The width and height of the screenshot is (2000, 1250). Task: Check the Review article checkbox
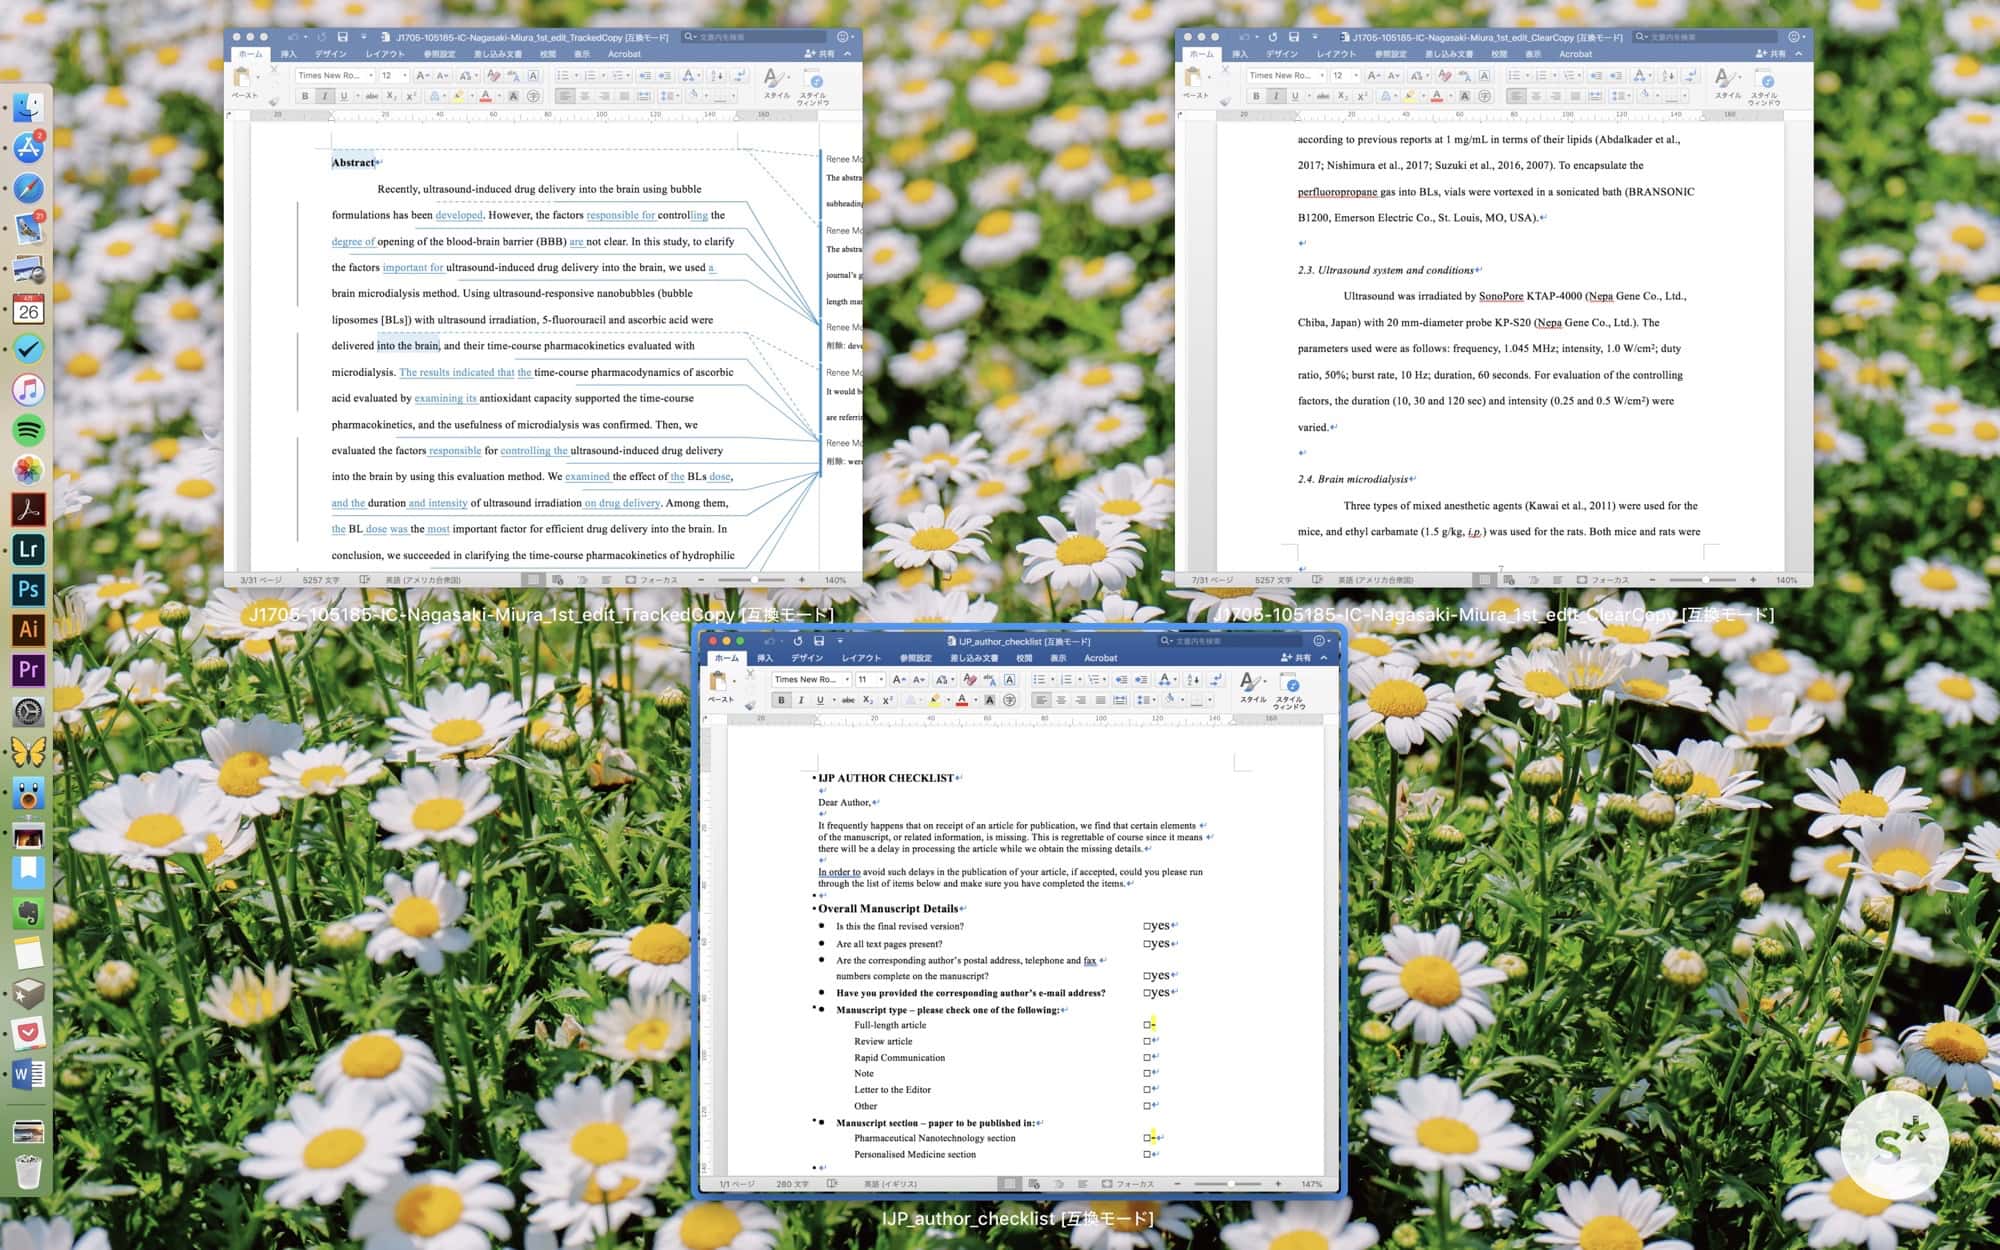(x=1147, y=1041)
